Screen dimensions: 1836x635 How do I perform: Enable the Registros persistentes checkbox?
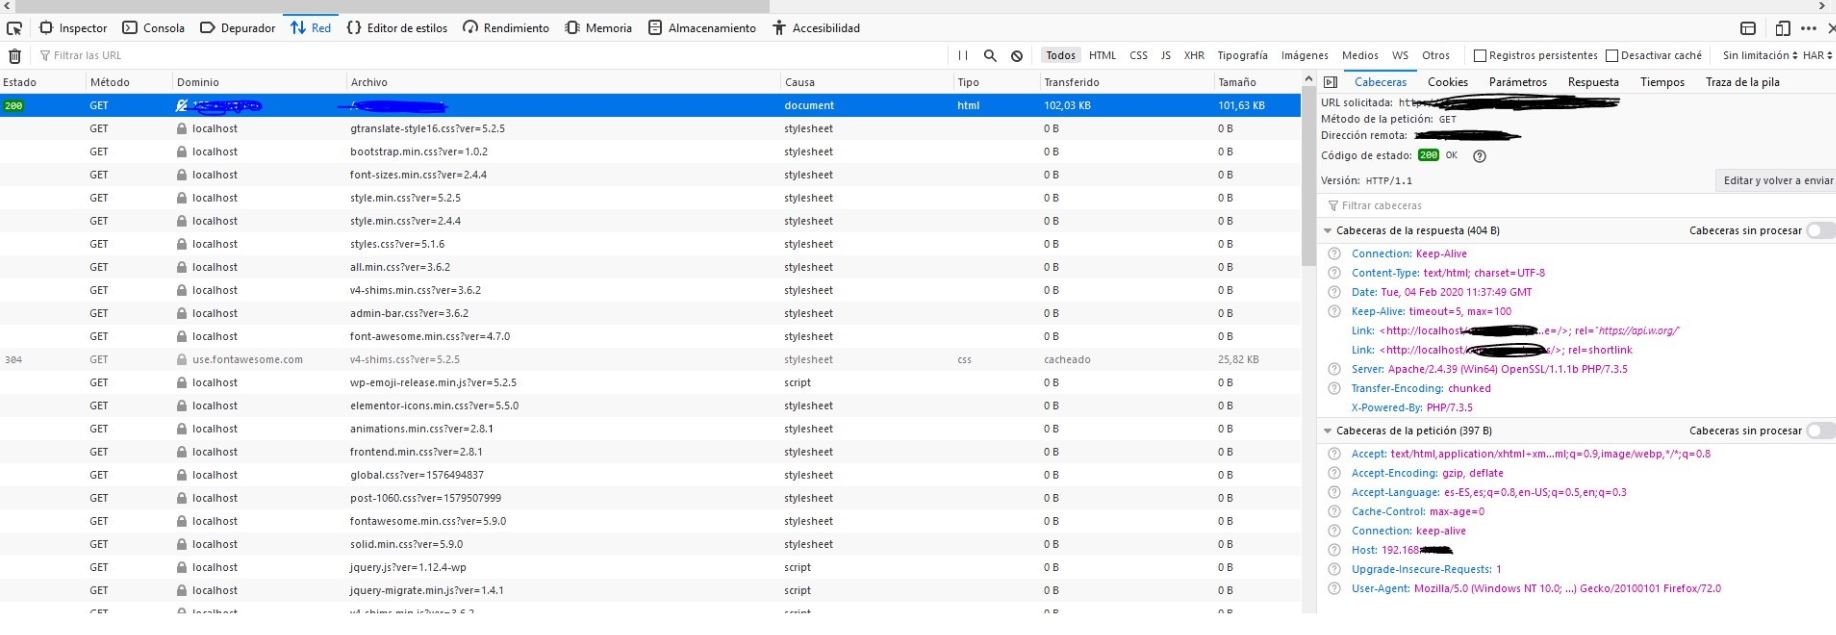(x=1480, y=56)
